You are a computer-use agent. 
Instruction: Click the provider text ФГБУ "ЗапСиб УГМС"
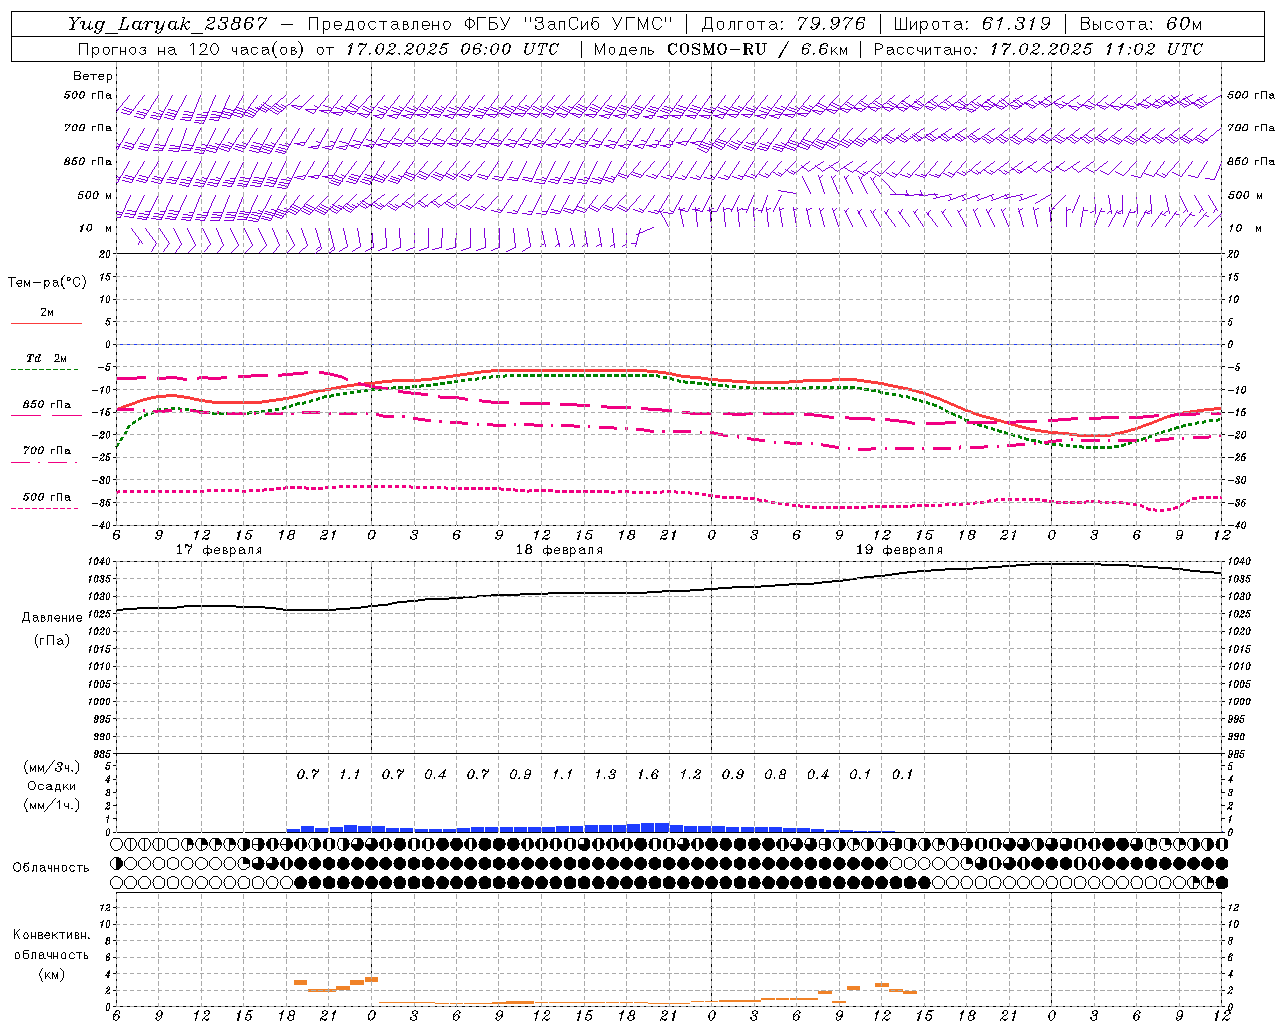[569, 24]
